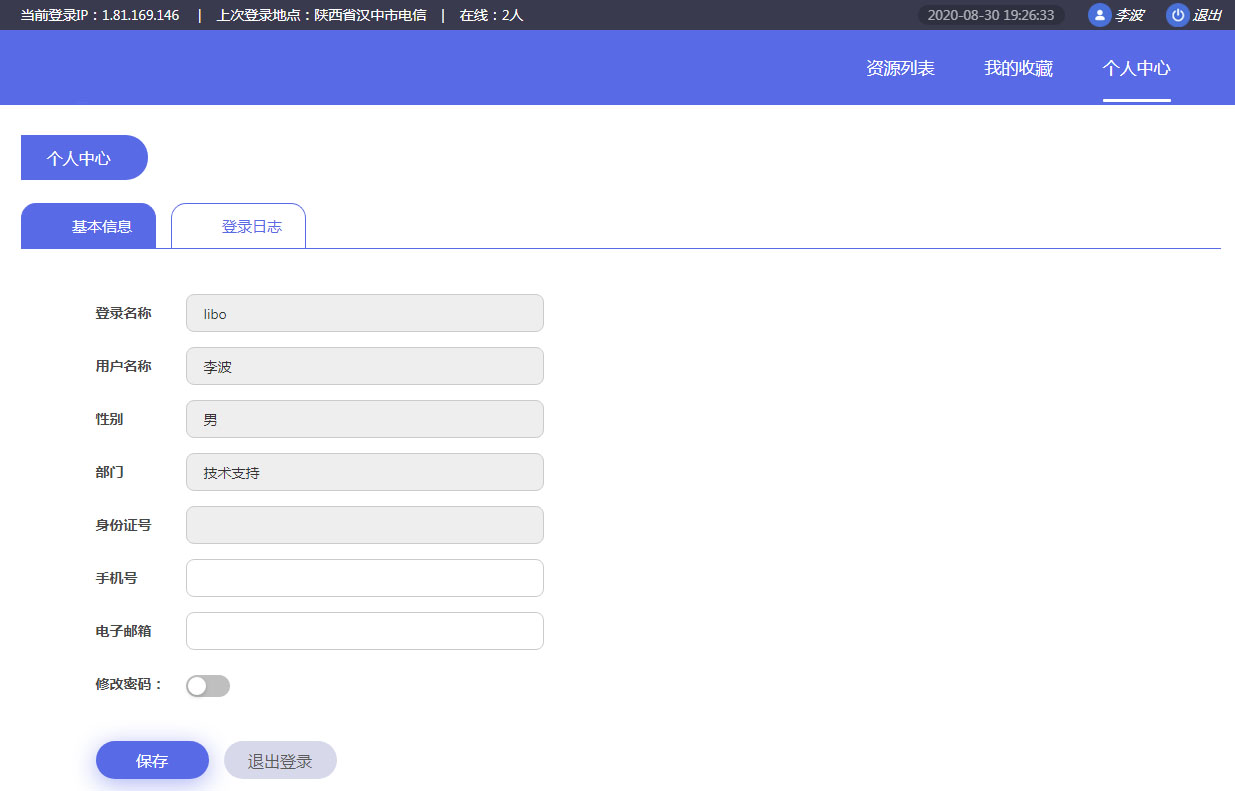Click the user avatar icon beside 李波
This screenshot has height=791, width=1235.
point(1099,15)
